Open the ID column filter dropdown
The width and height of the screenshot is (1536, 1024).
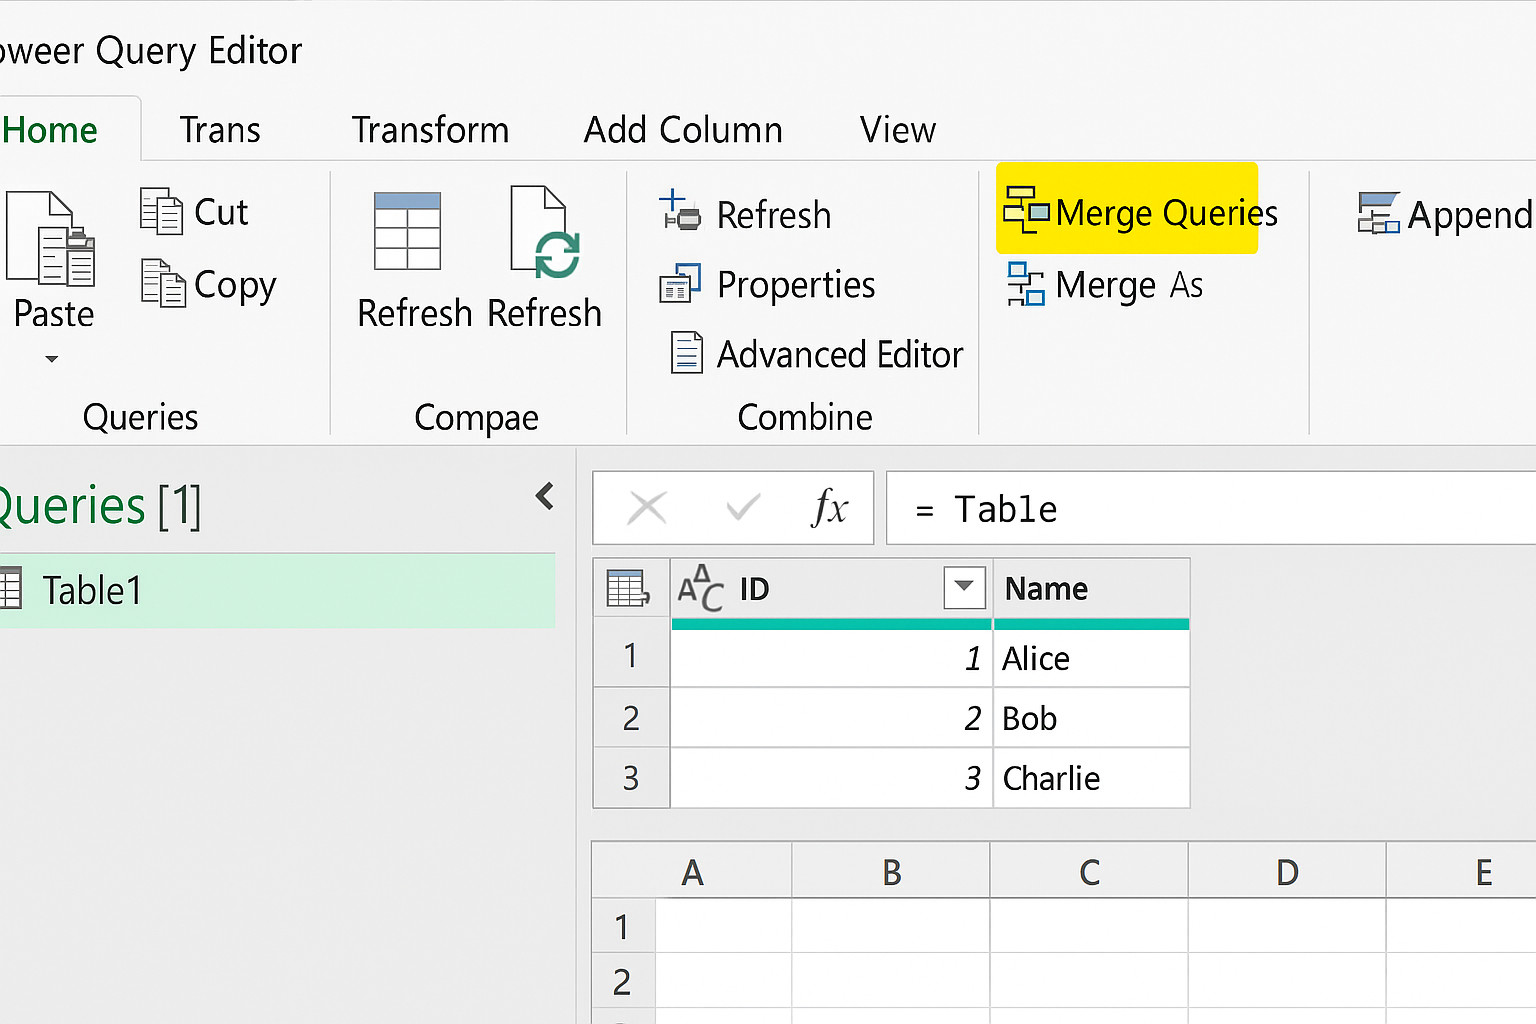(964, 587)
